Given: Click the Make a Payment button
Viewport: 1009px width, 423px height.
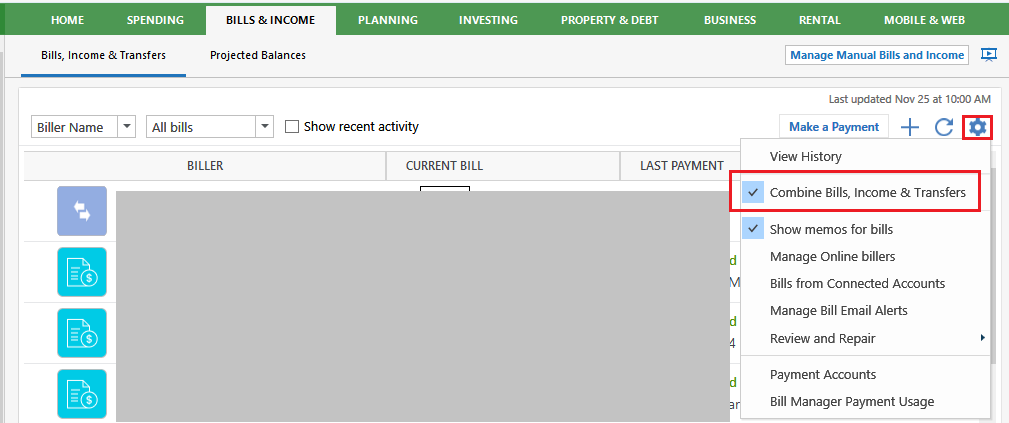Looking at the screenshot, I should [x=834, y=127].
